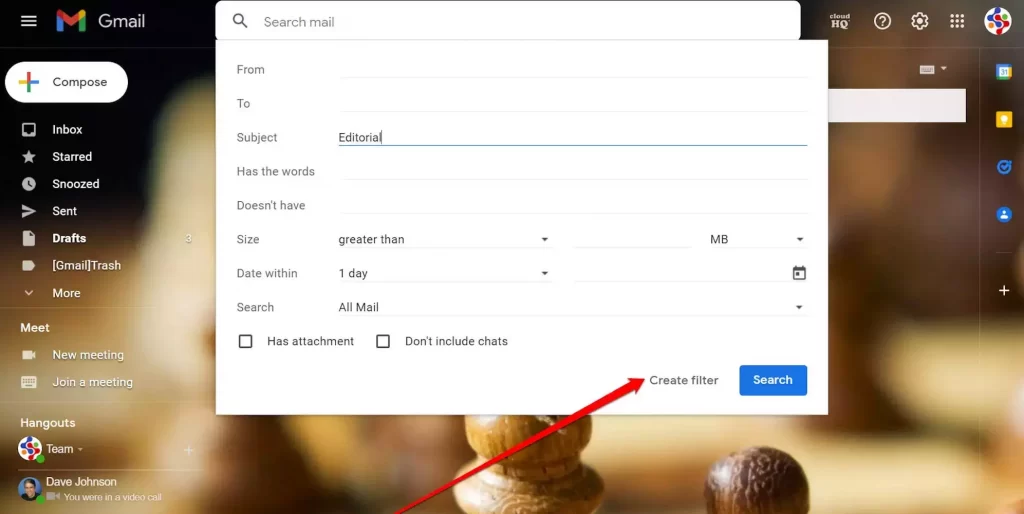Screen dimensions: 1024x514
Task: Open the Search All Mail dropdown
Action: click(572, 308)
